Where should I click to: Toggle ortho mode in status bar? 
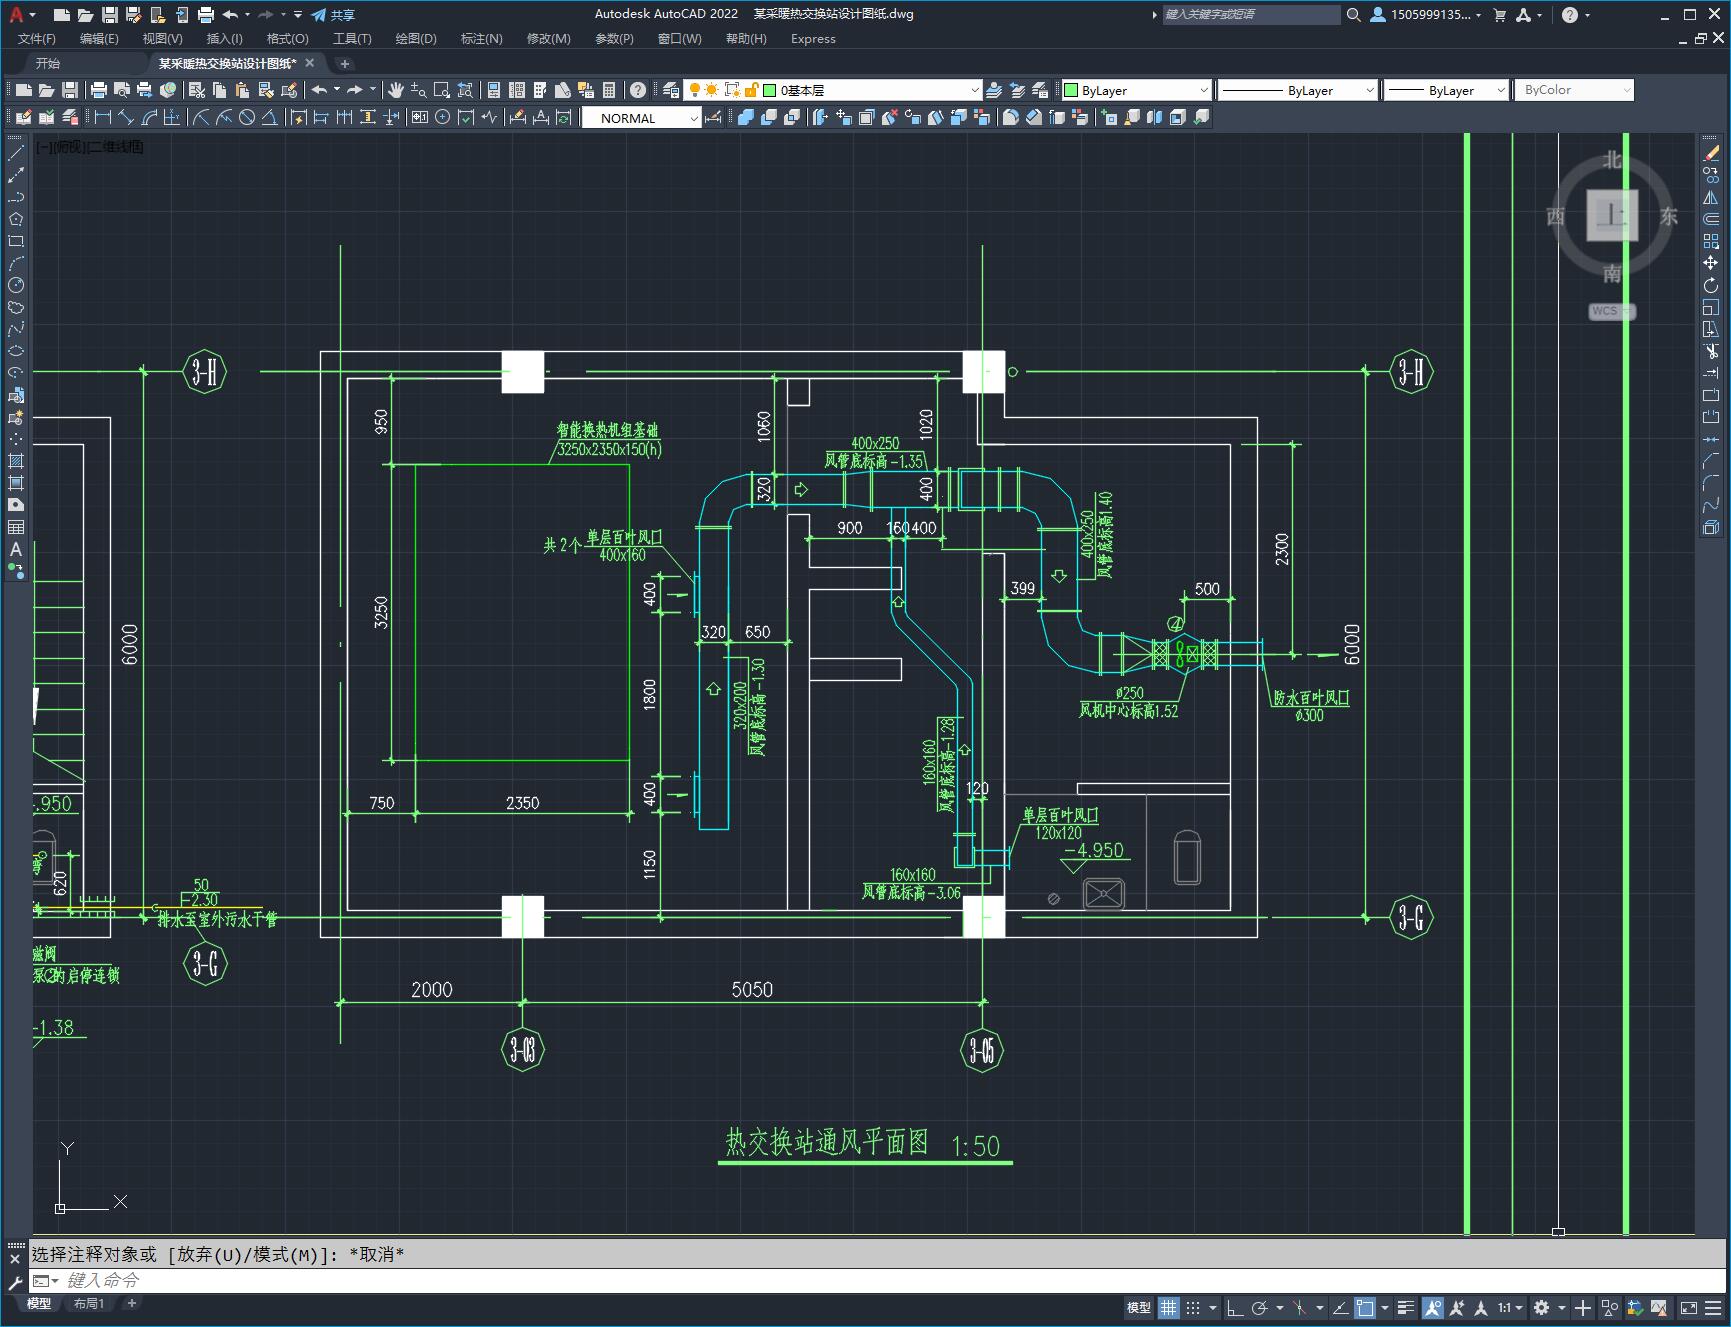1235,1307
